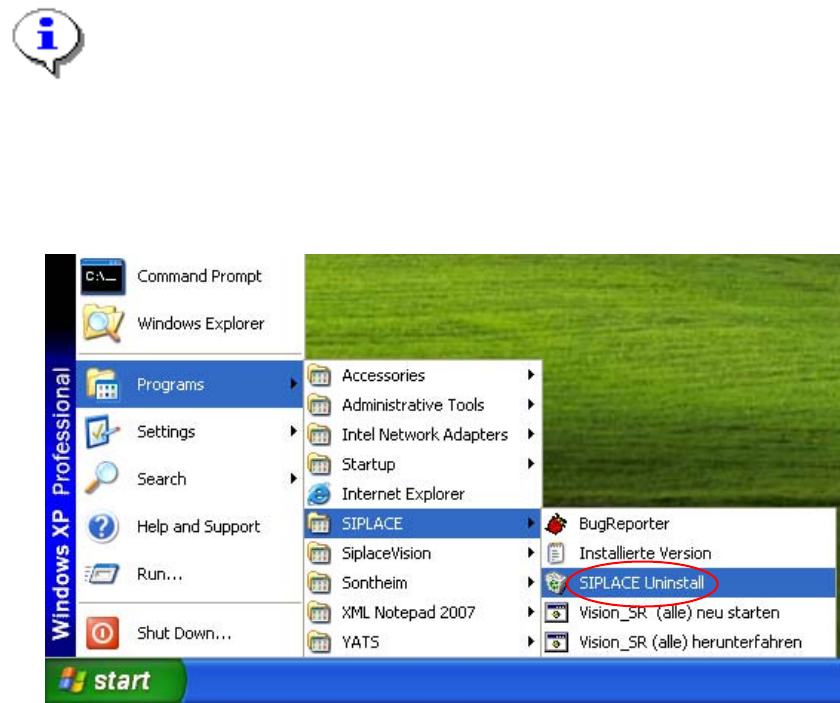Click the Settings checkmark icon

tap(102, 431)
